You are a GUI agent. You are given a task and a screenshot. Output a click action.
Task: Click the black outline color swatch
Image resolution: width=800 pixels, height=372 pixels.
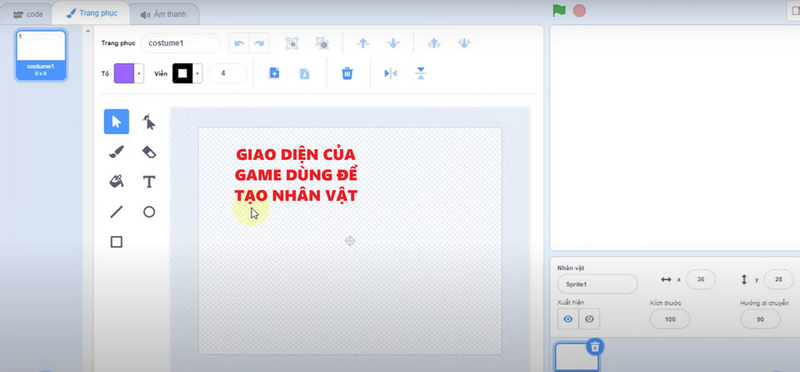pos(183,73)
